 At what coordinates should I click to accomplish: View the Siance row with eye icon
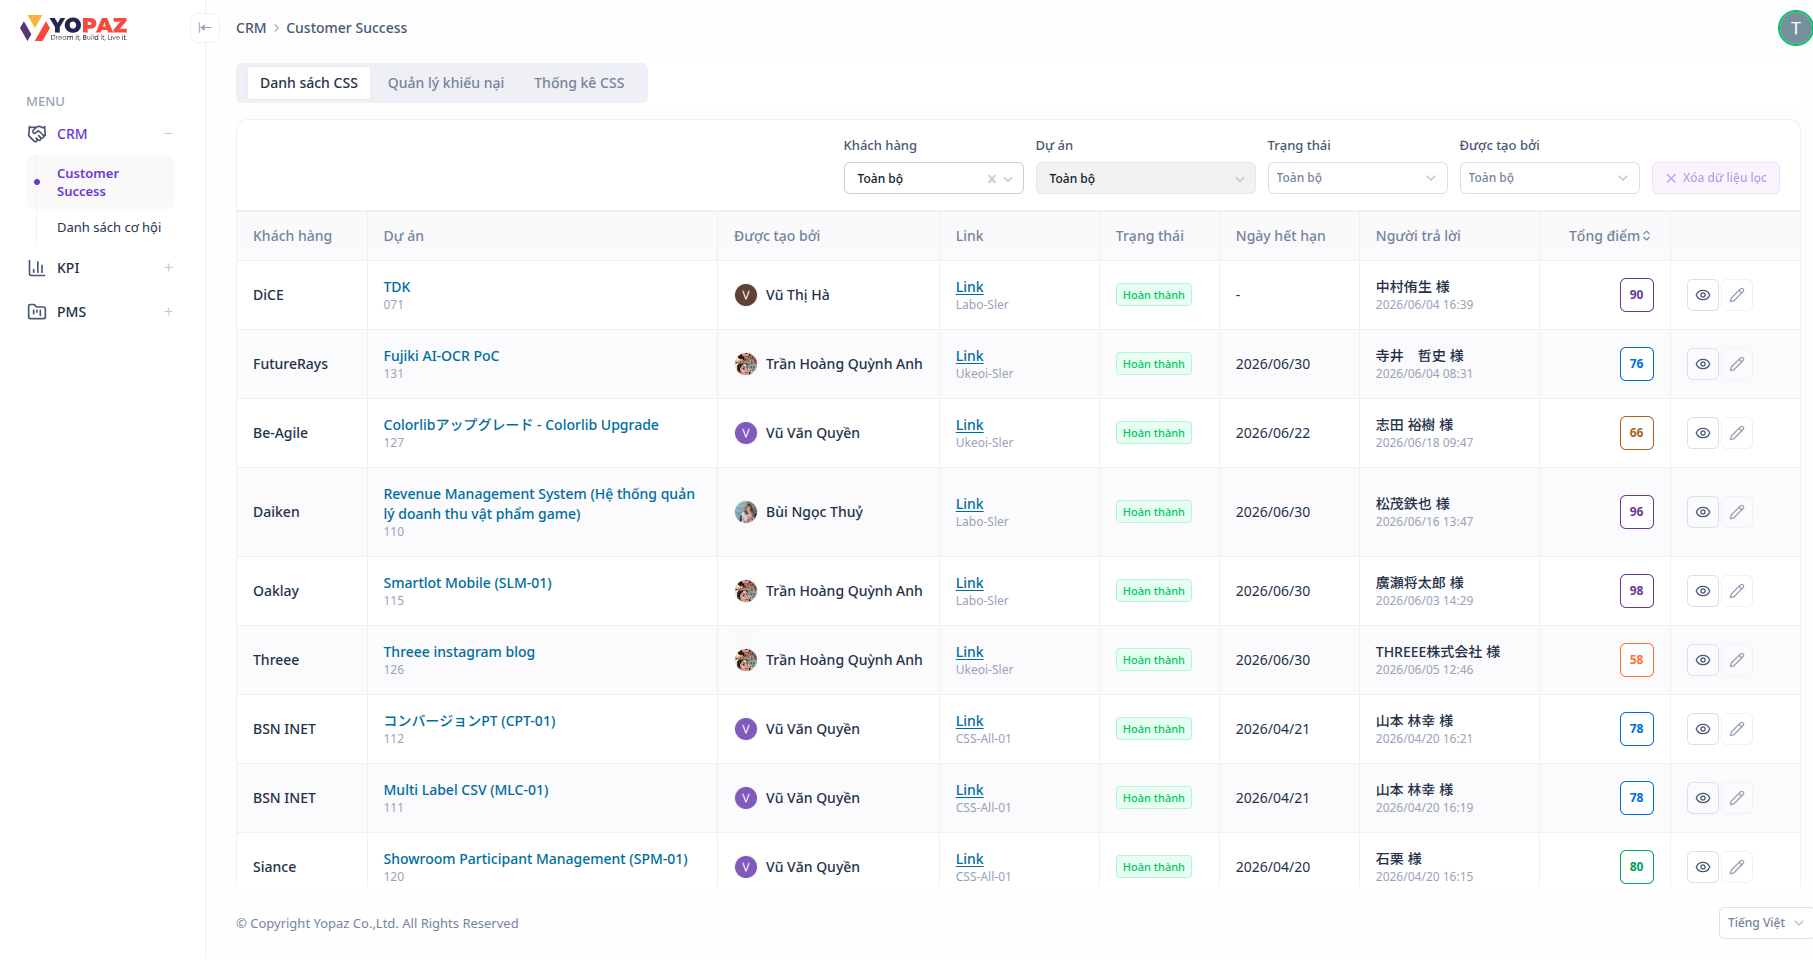pos(1703,867)
